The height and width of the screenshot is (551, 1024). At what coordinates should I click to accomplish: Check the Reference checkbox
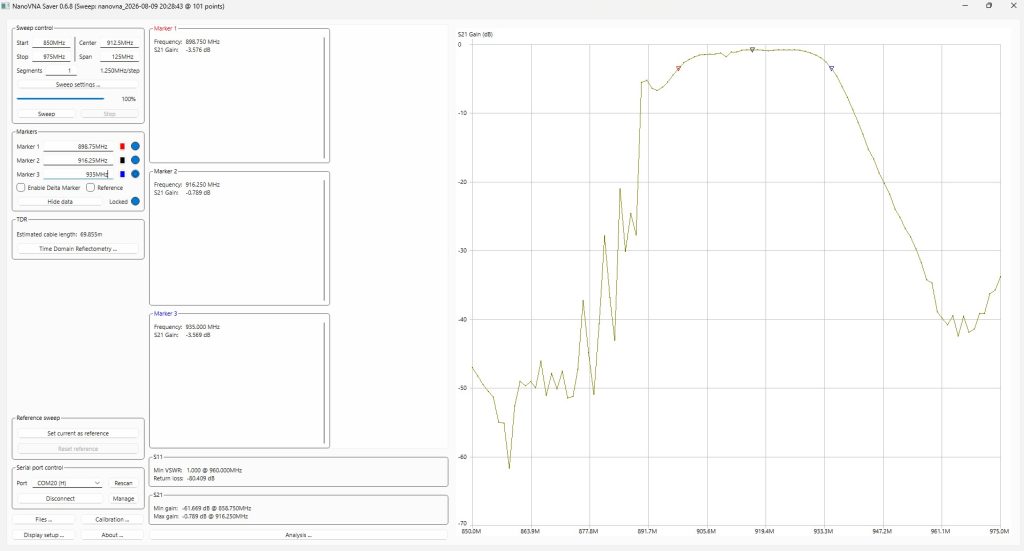(x=90, y=187)
